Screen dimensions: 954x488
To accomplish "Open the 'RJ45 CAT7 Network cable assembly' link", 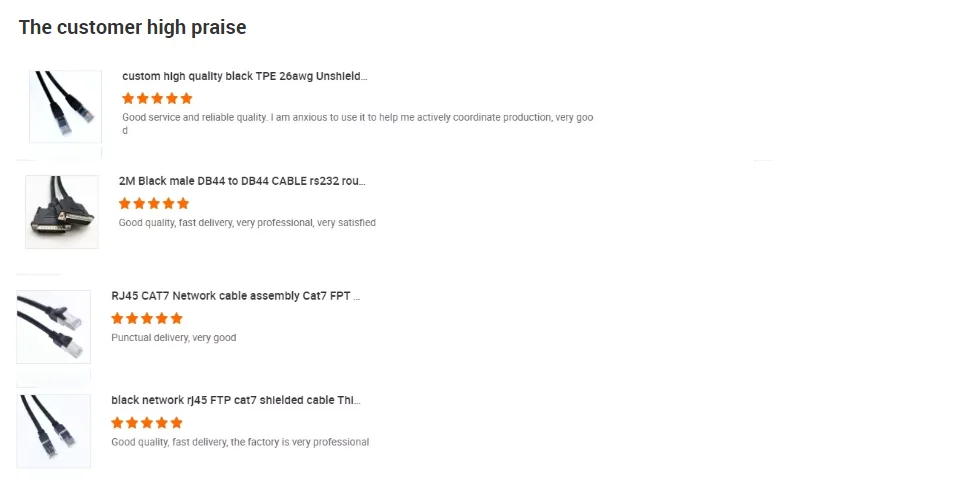I will tap(235, 296).
